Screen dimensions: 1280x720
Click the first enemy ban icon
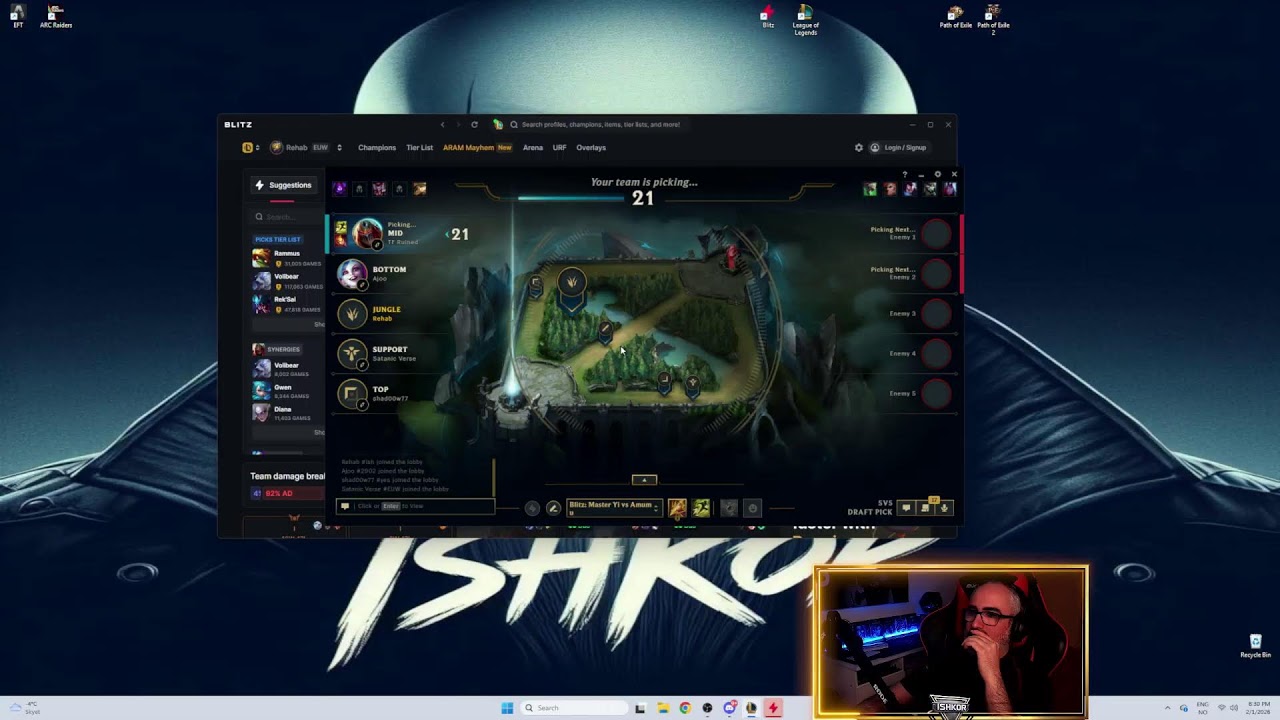click(870, 188)
